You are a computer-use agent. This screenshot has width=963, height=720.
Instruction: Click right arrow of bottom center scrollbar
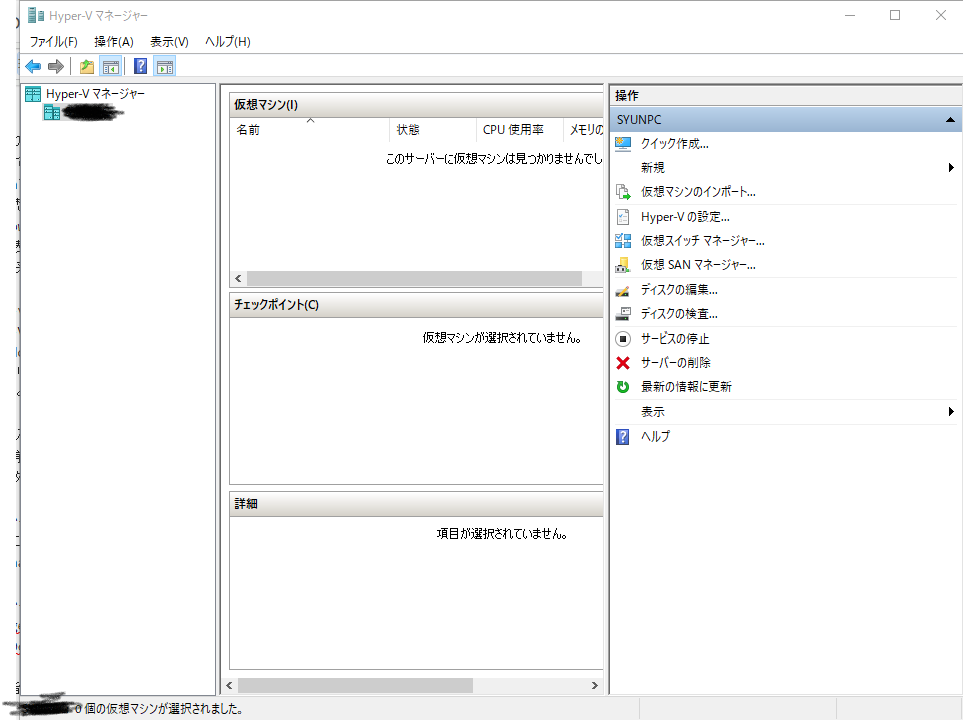click(x=595, y=685)
